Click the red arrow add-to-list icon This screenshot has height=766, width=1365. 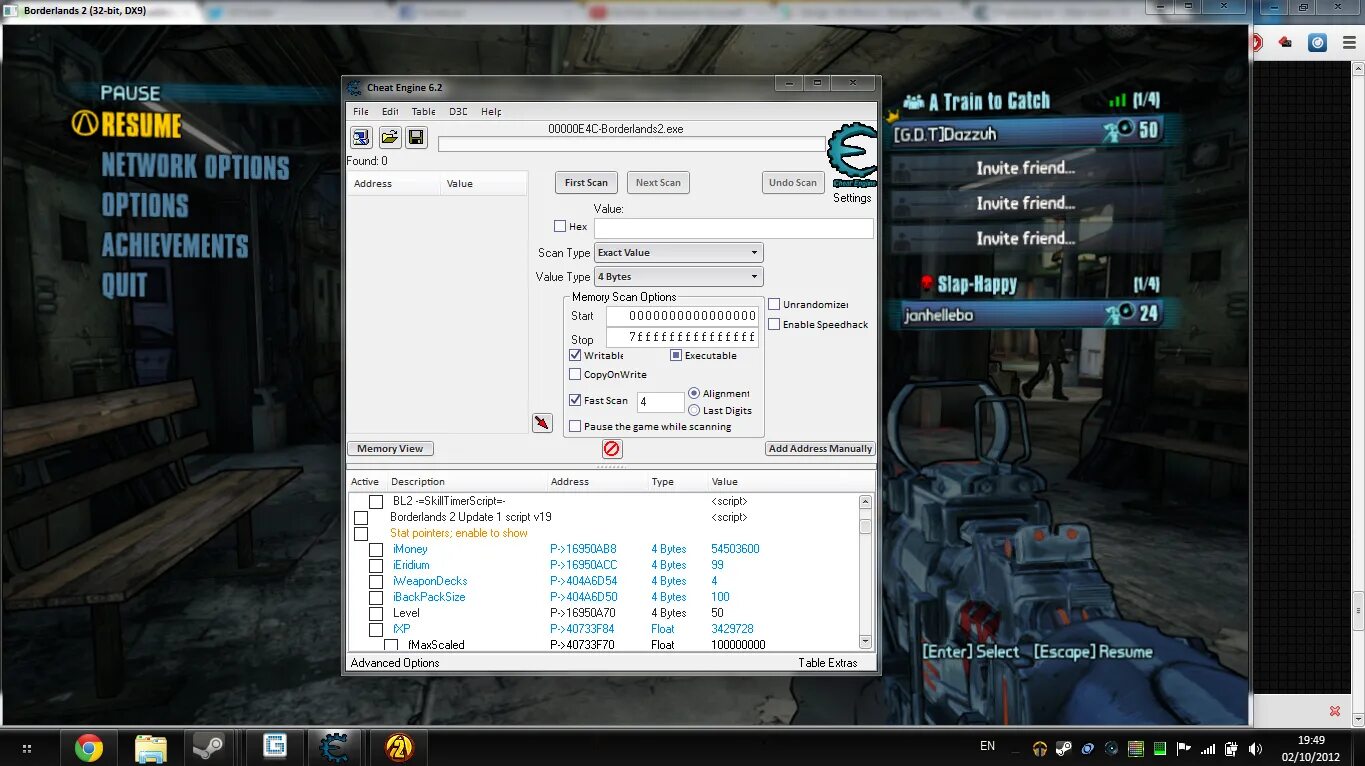(x=542, y=423)
